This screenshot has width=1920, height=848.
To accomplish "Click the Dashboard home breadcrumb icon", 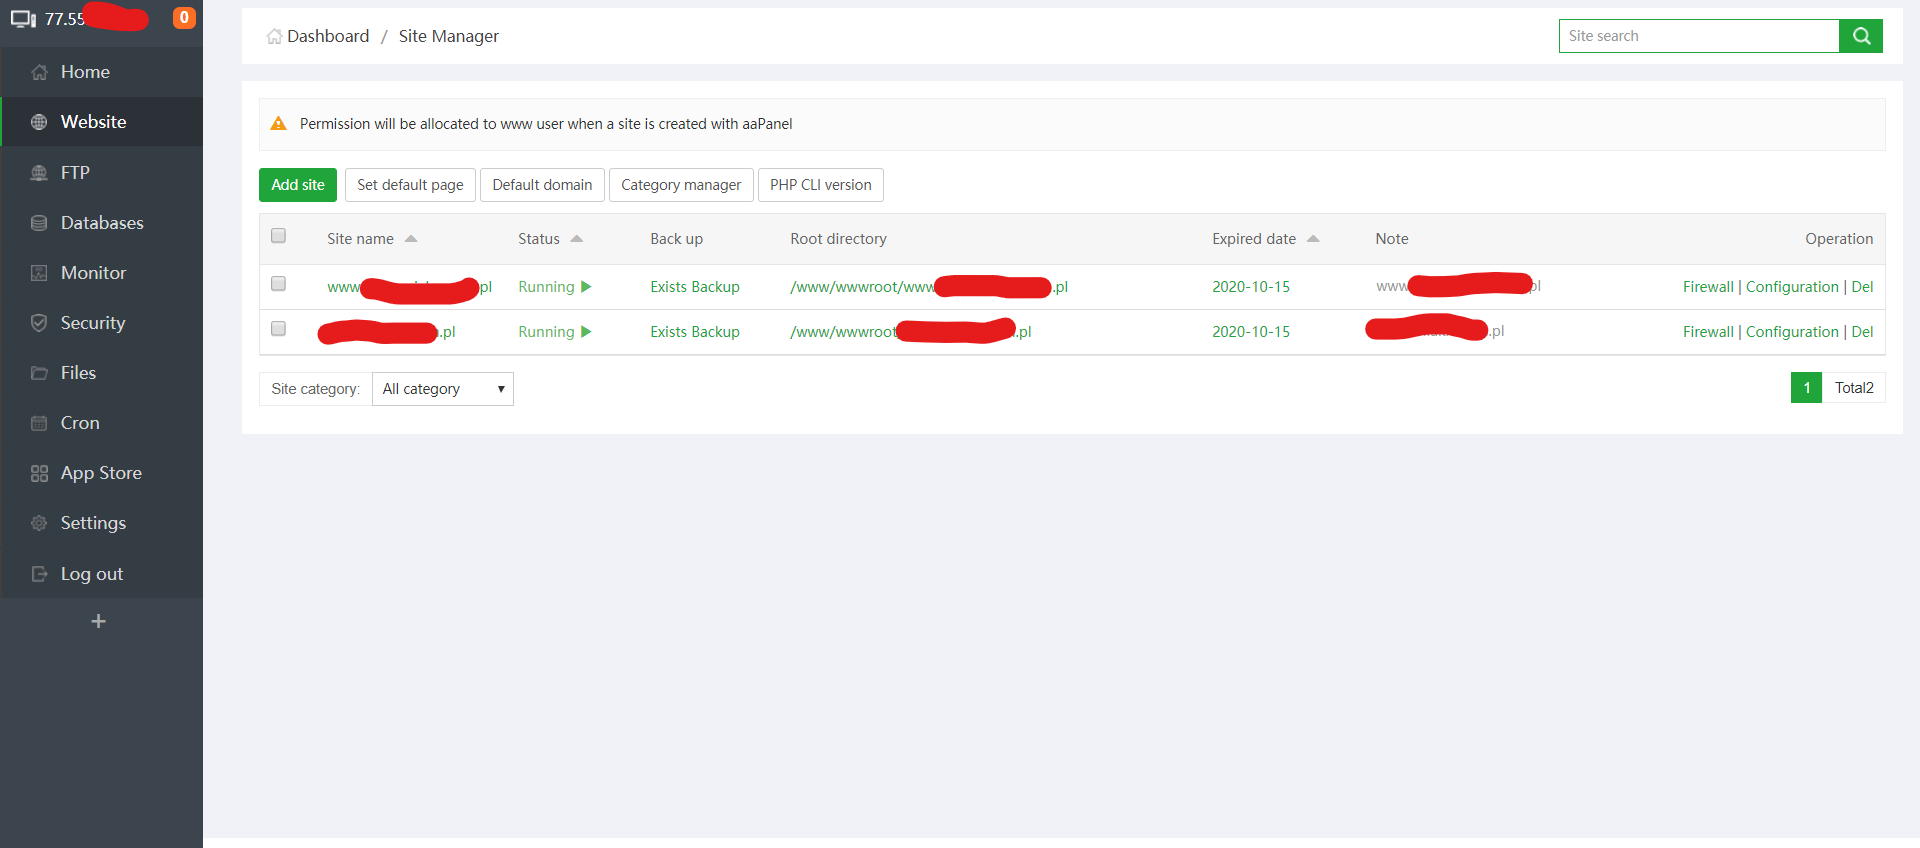I will [x=274, y=37].
